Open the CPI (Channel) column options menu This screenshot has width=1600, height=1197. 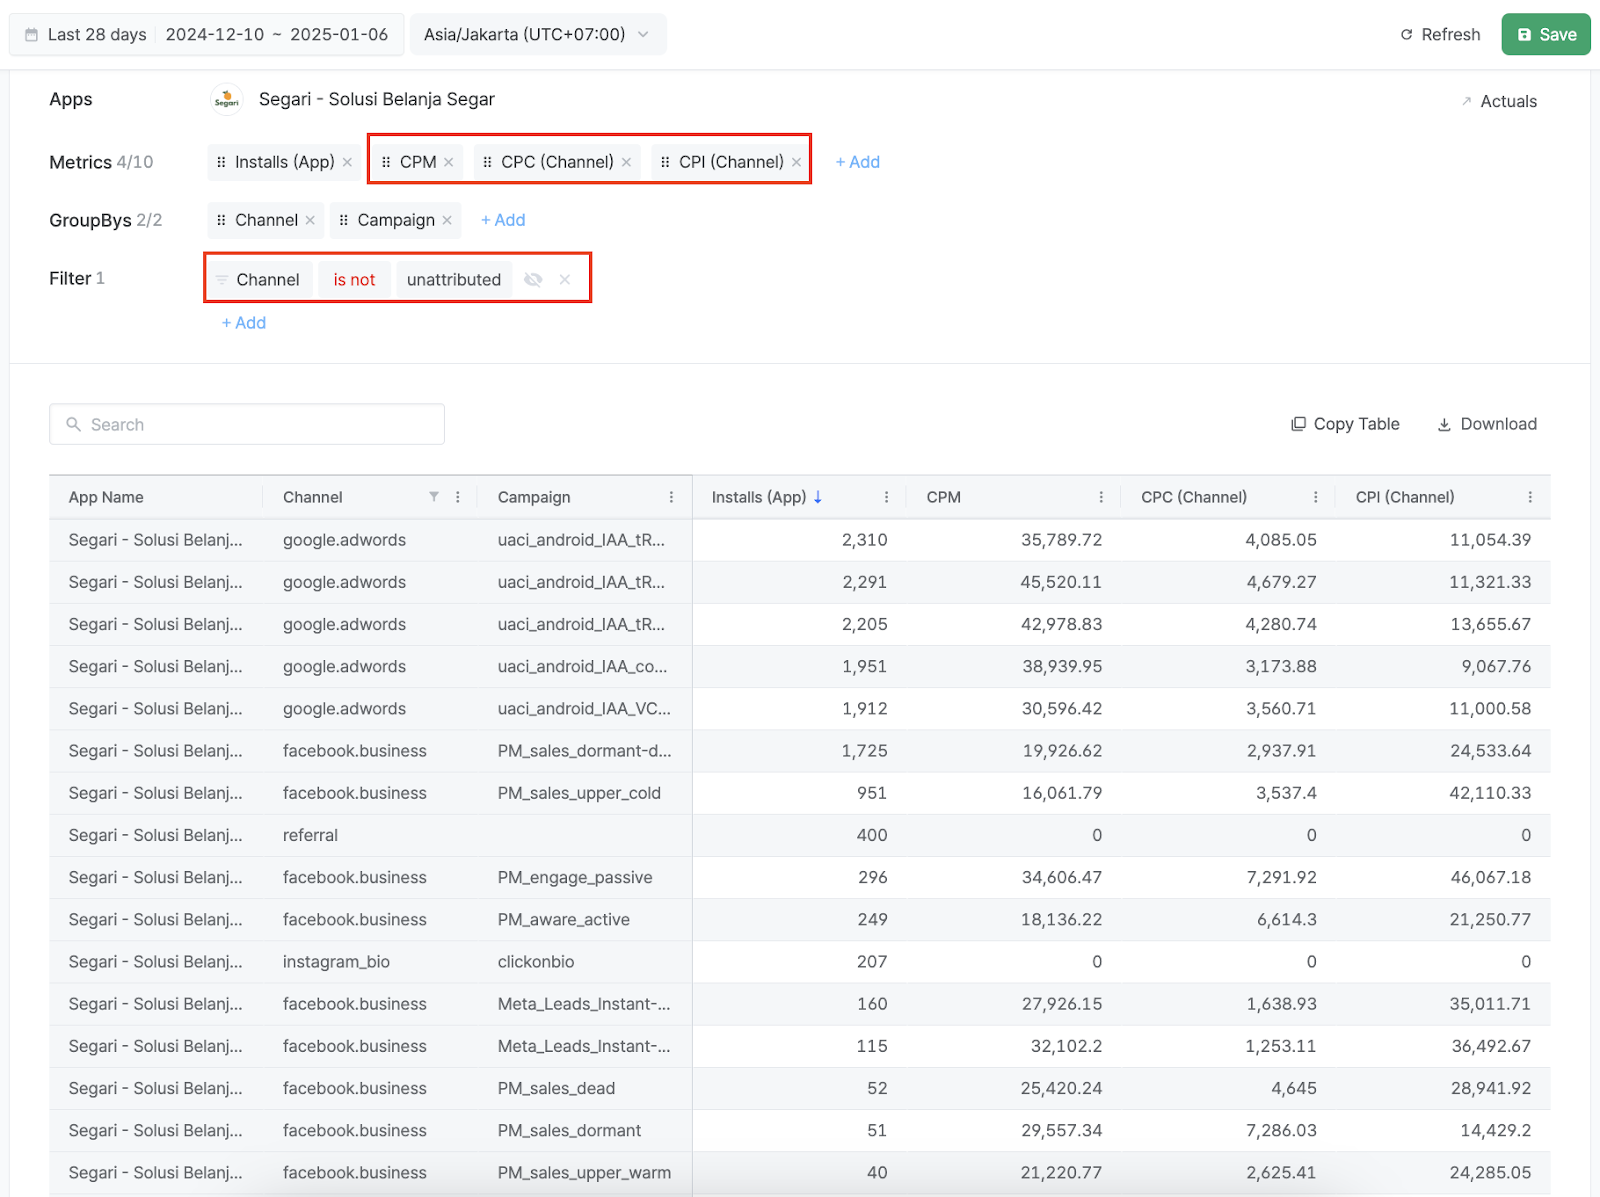pos(1529,497)
